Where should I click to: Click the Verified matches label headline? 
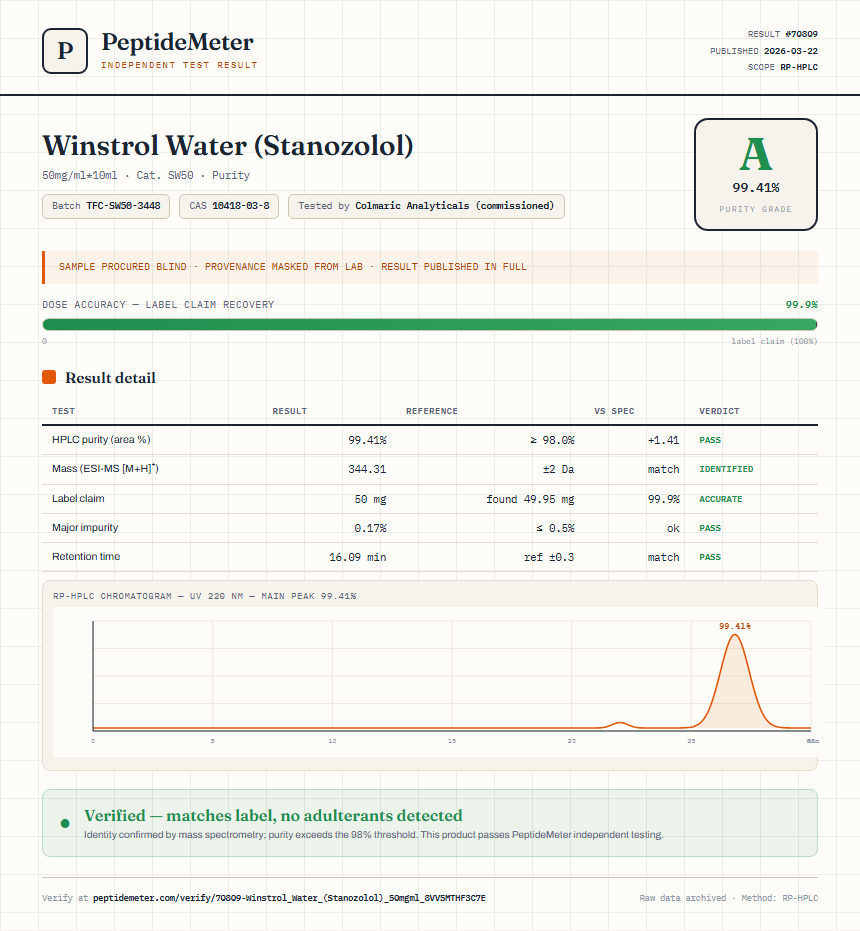(273, 815)
